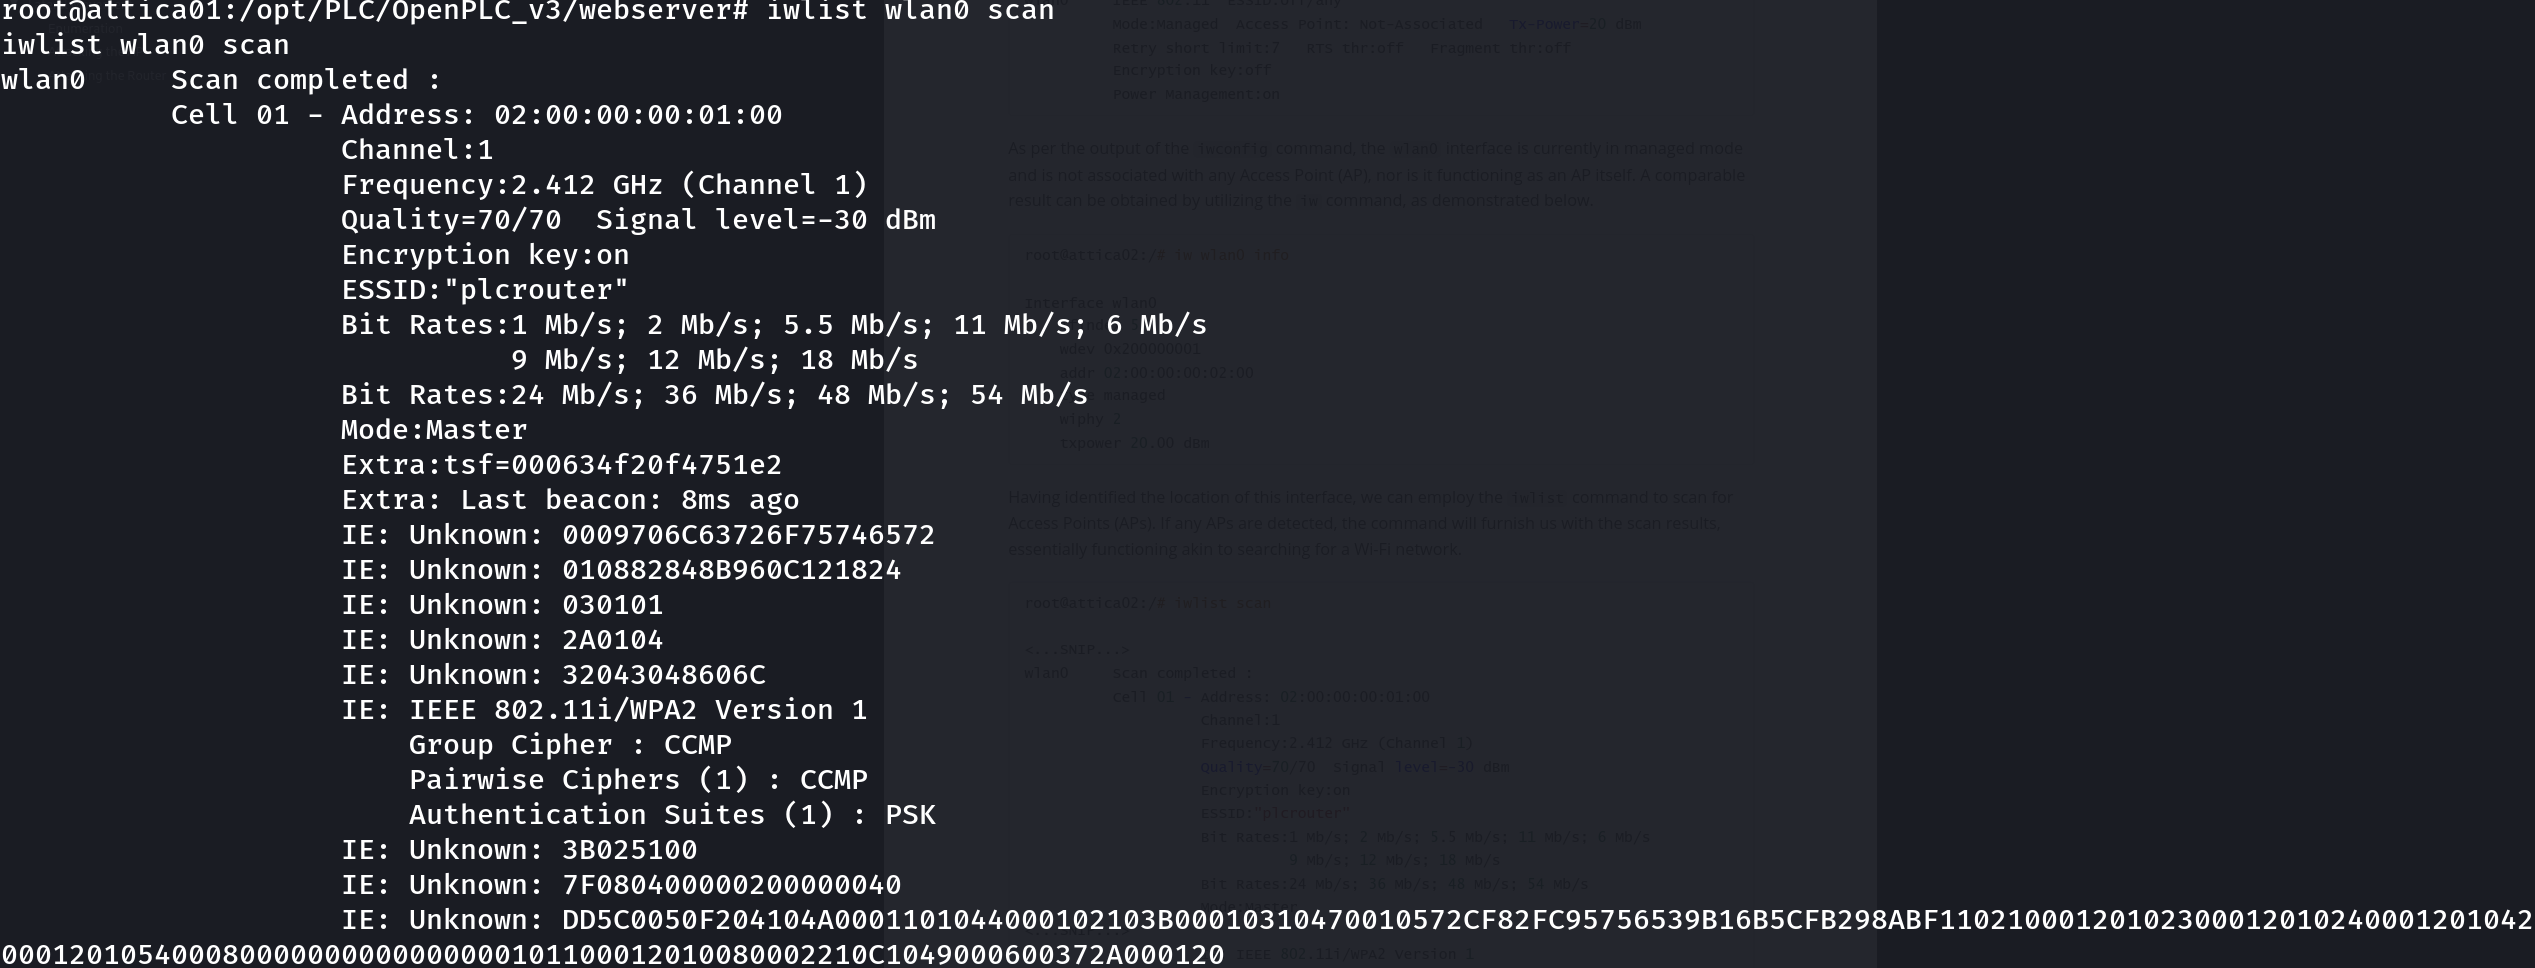Screen dimensions: 2535x968
Task: Click the Authentication Suites PSK text
Action: coord(672,815)
